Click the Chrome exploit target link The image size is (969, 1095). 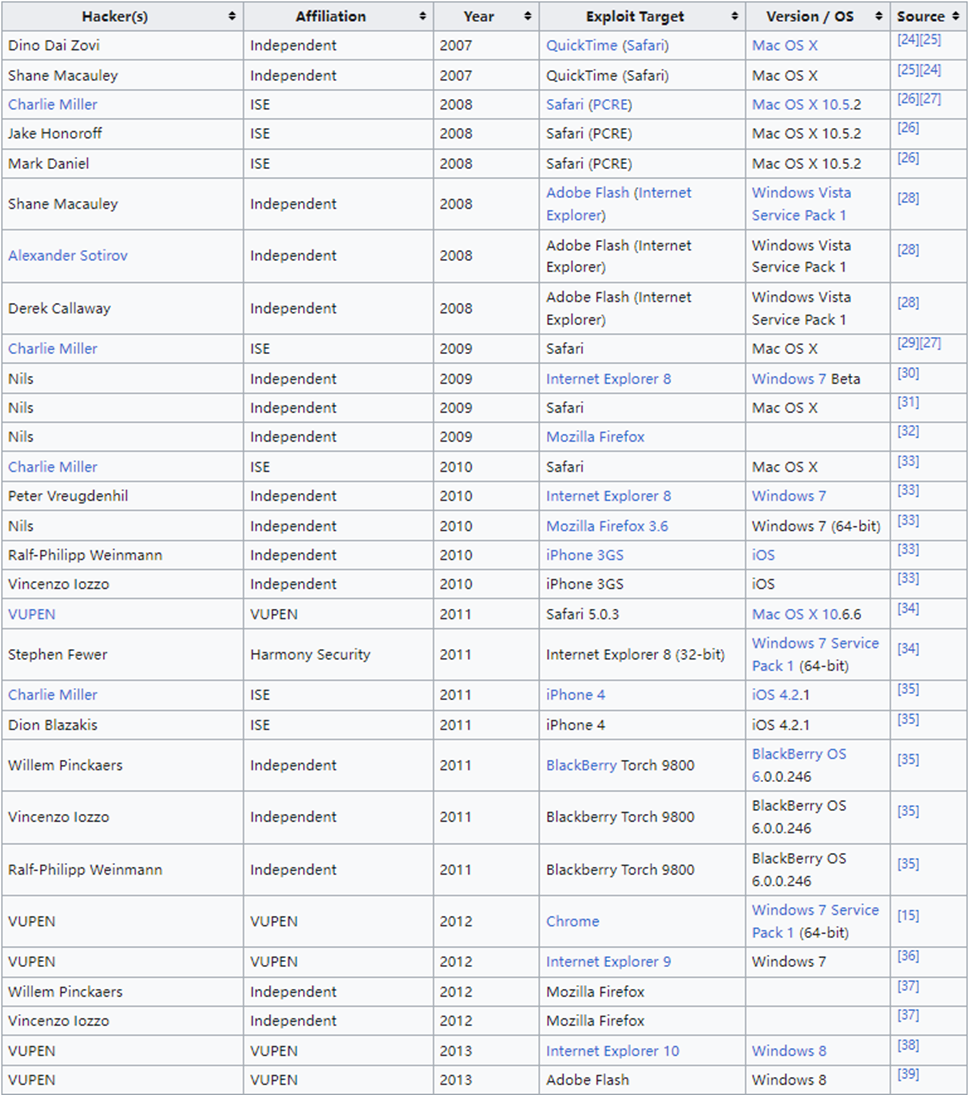[x=573, y=922]
